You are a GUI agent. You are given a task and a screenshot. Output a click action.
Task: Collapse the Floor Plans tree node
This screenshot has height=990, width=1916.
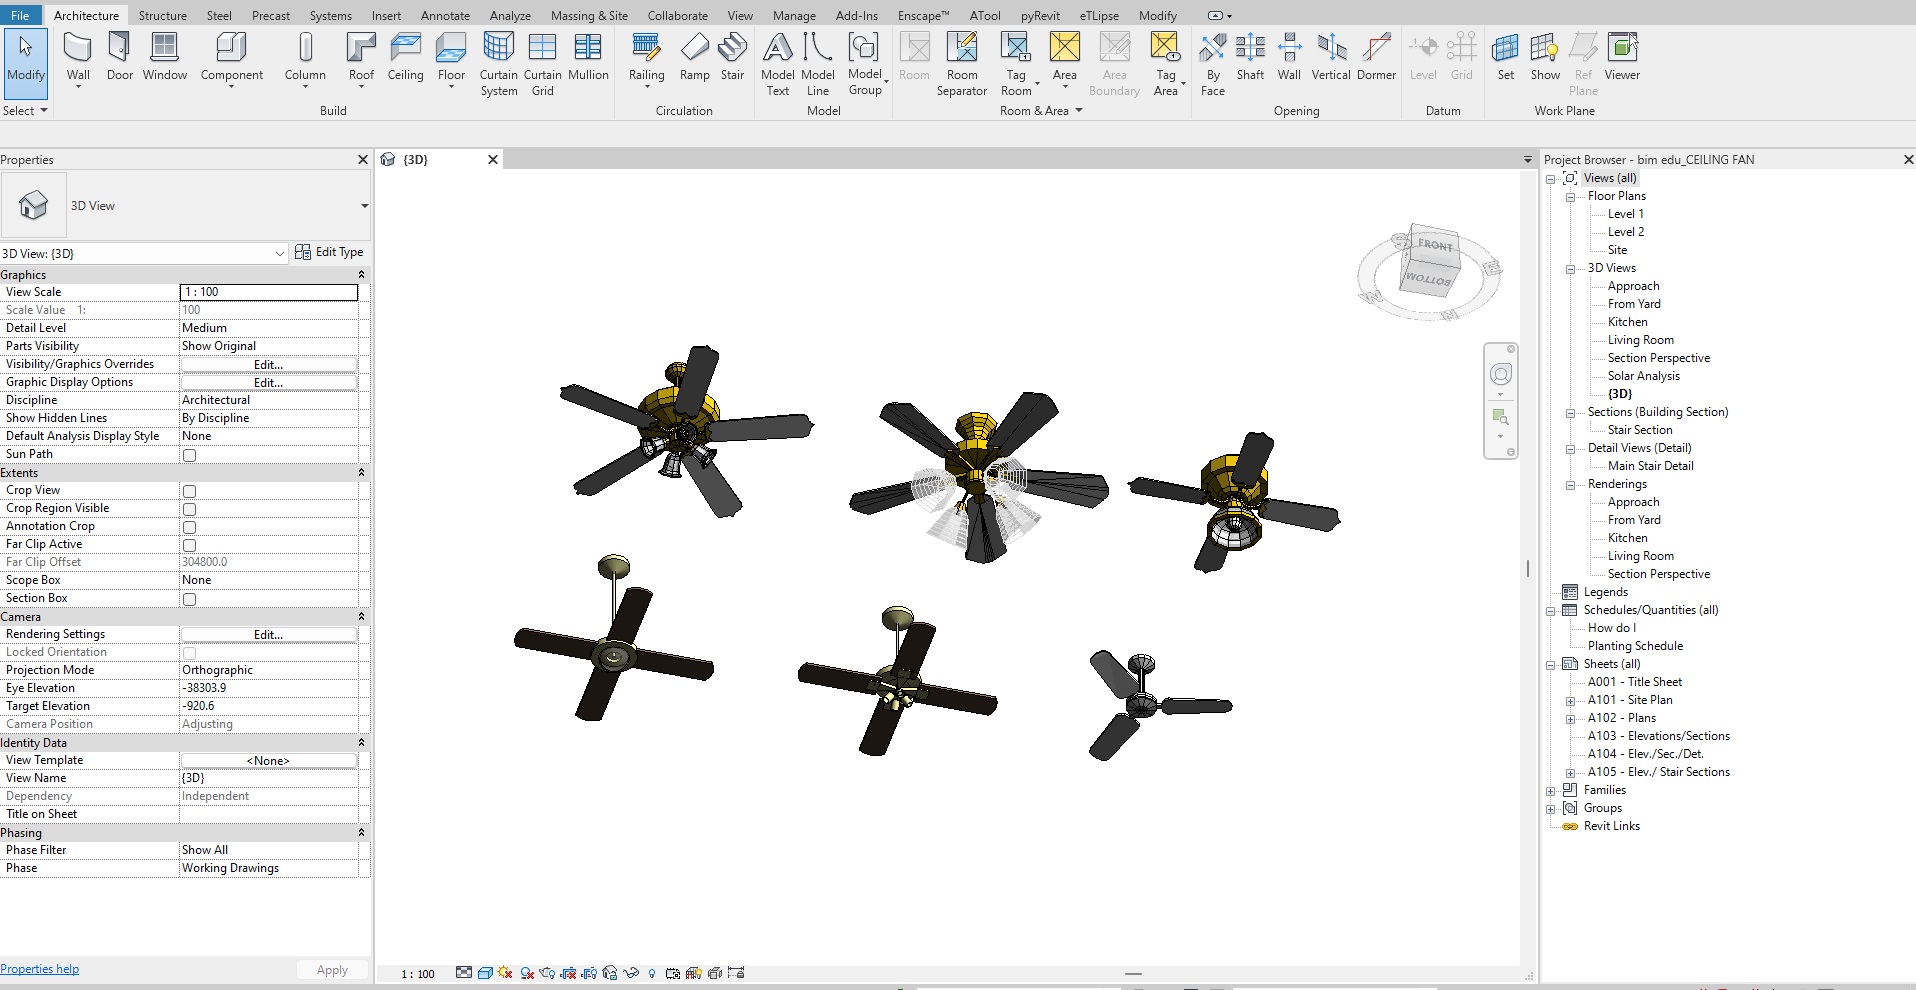[x=1570, y=197]
